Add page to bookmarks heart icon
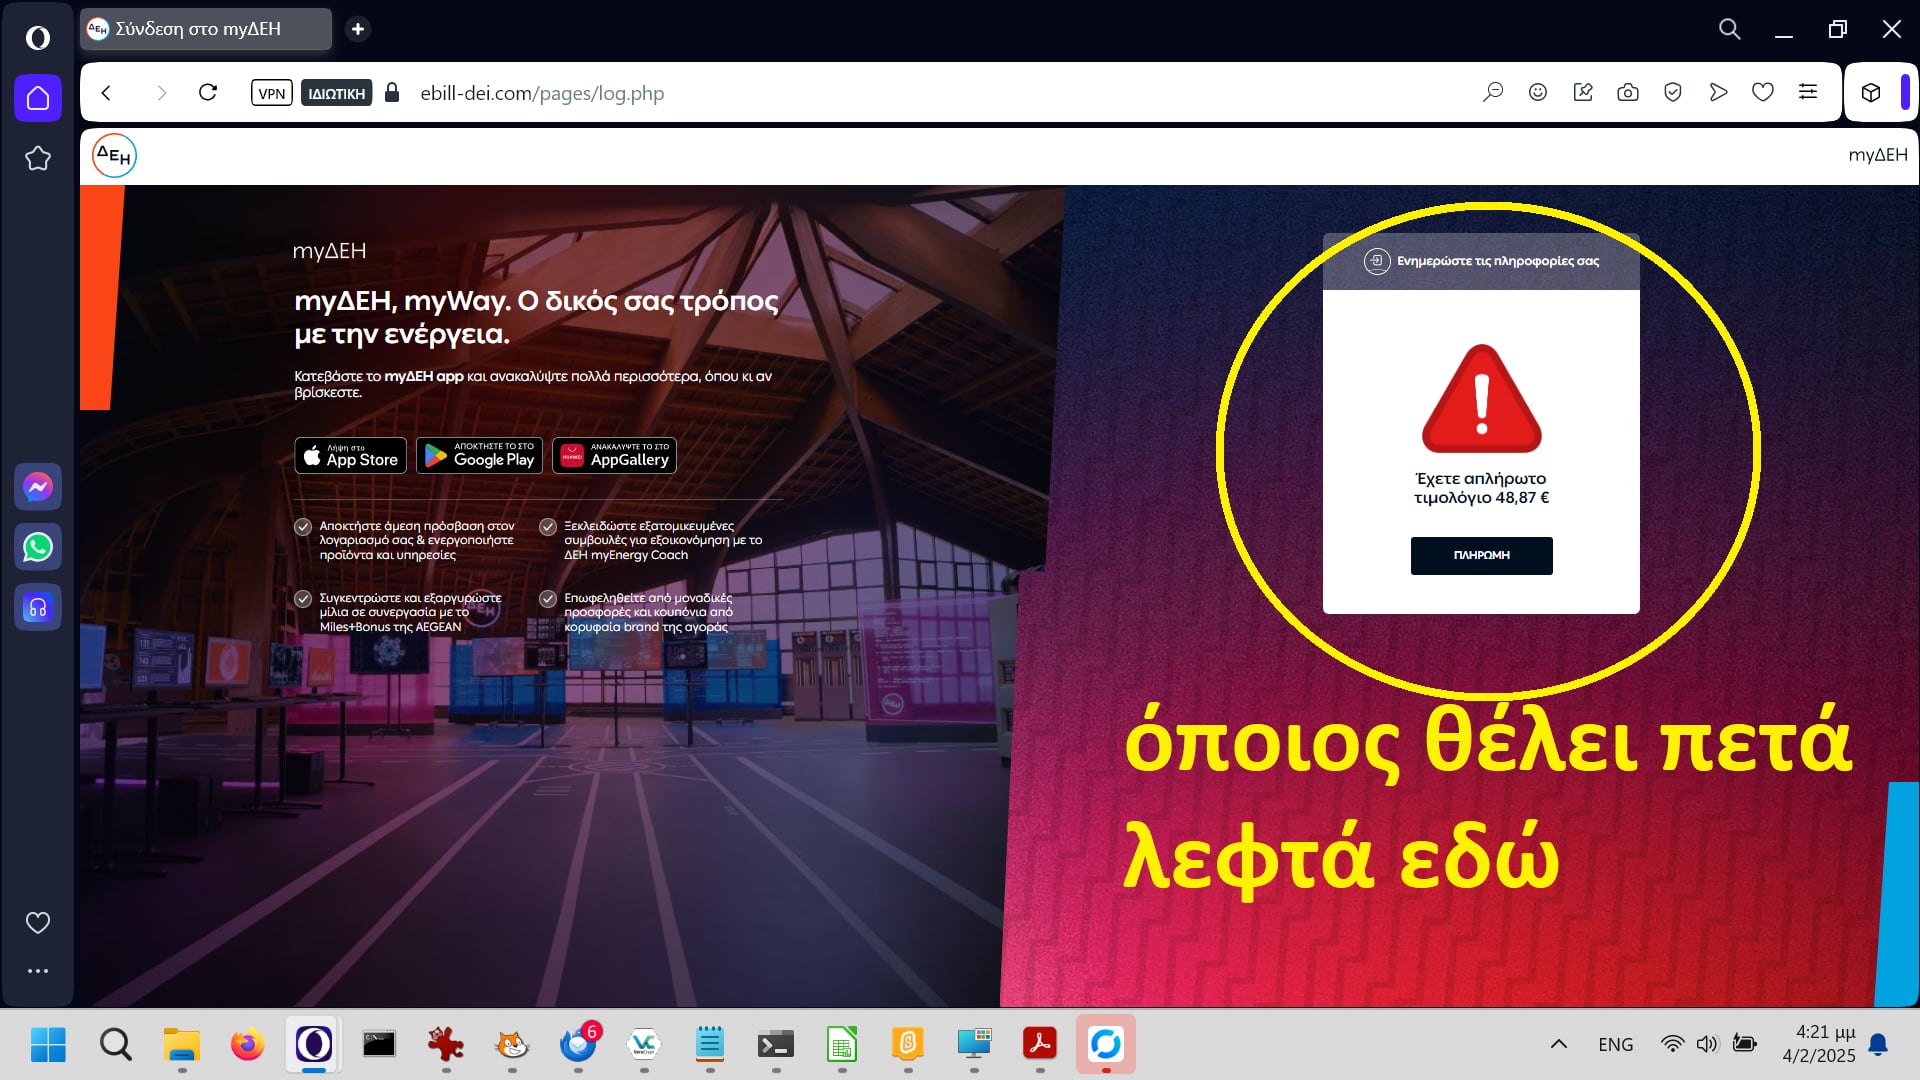 click(x=1762, y=93)
